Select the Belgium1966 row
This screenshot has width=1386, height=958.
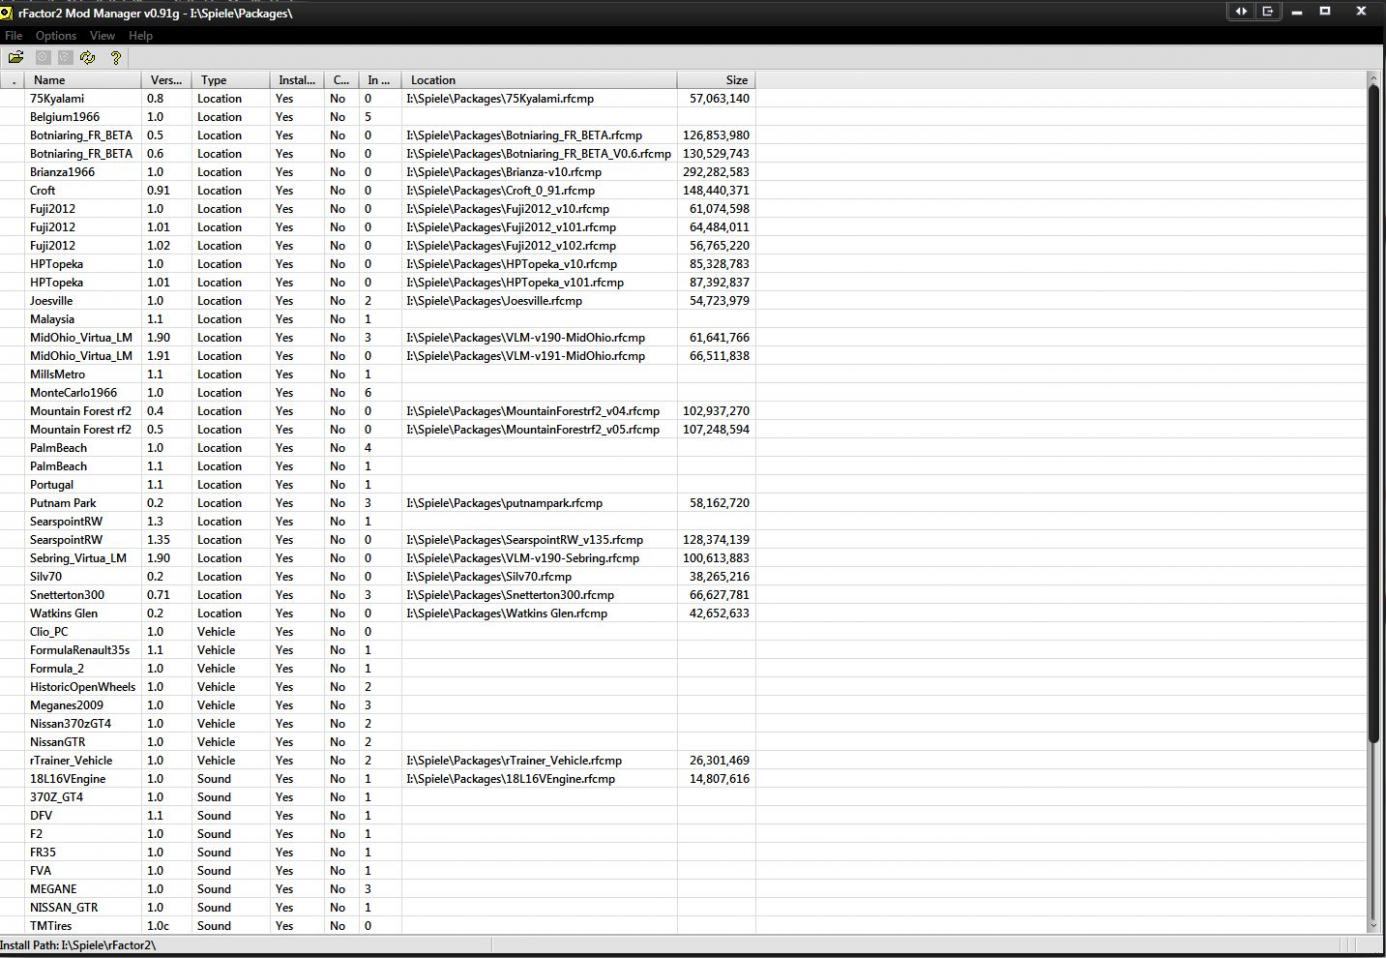[x=378, y=117]
